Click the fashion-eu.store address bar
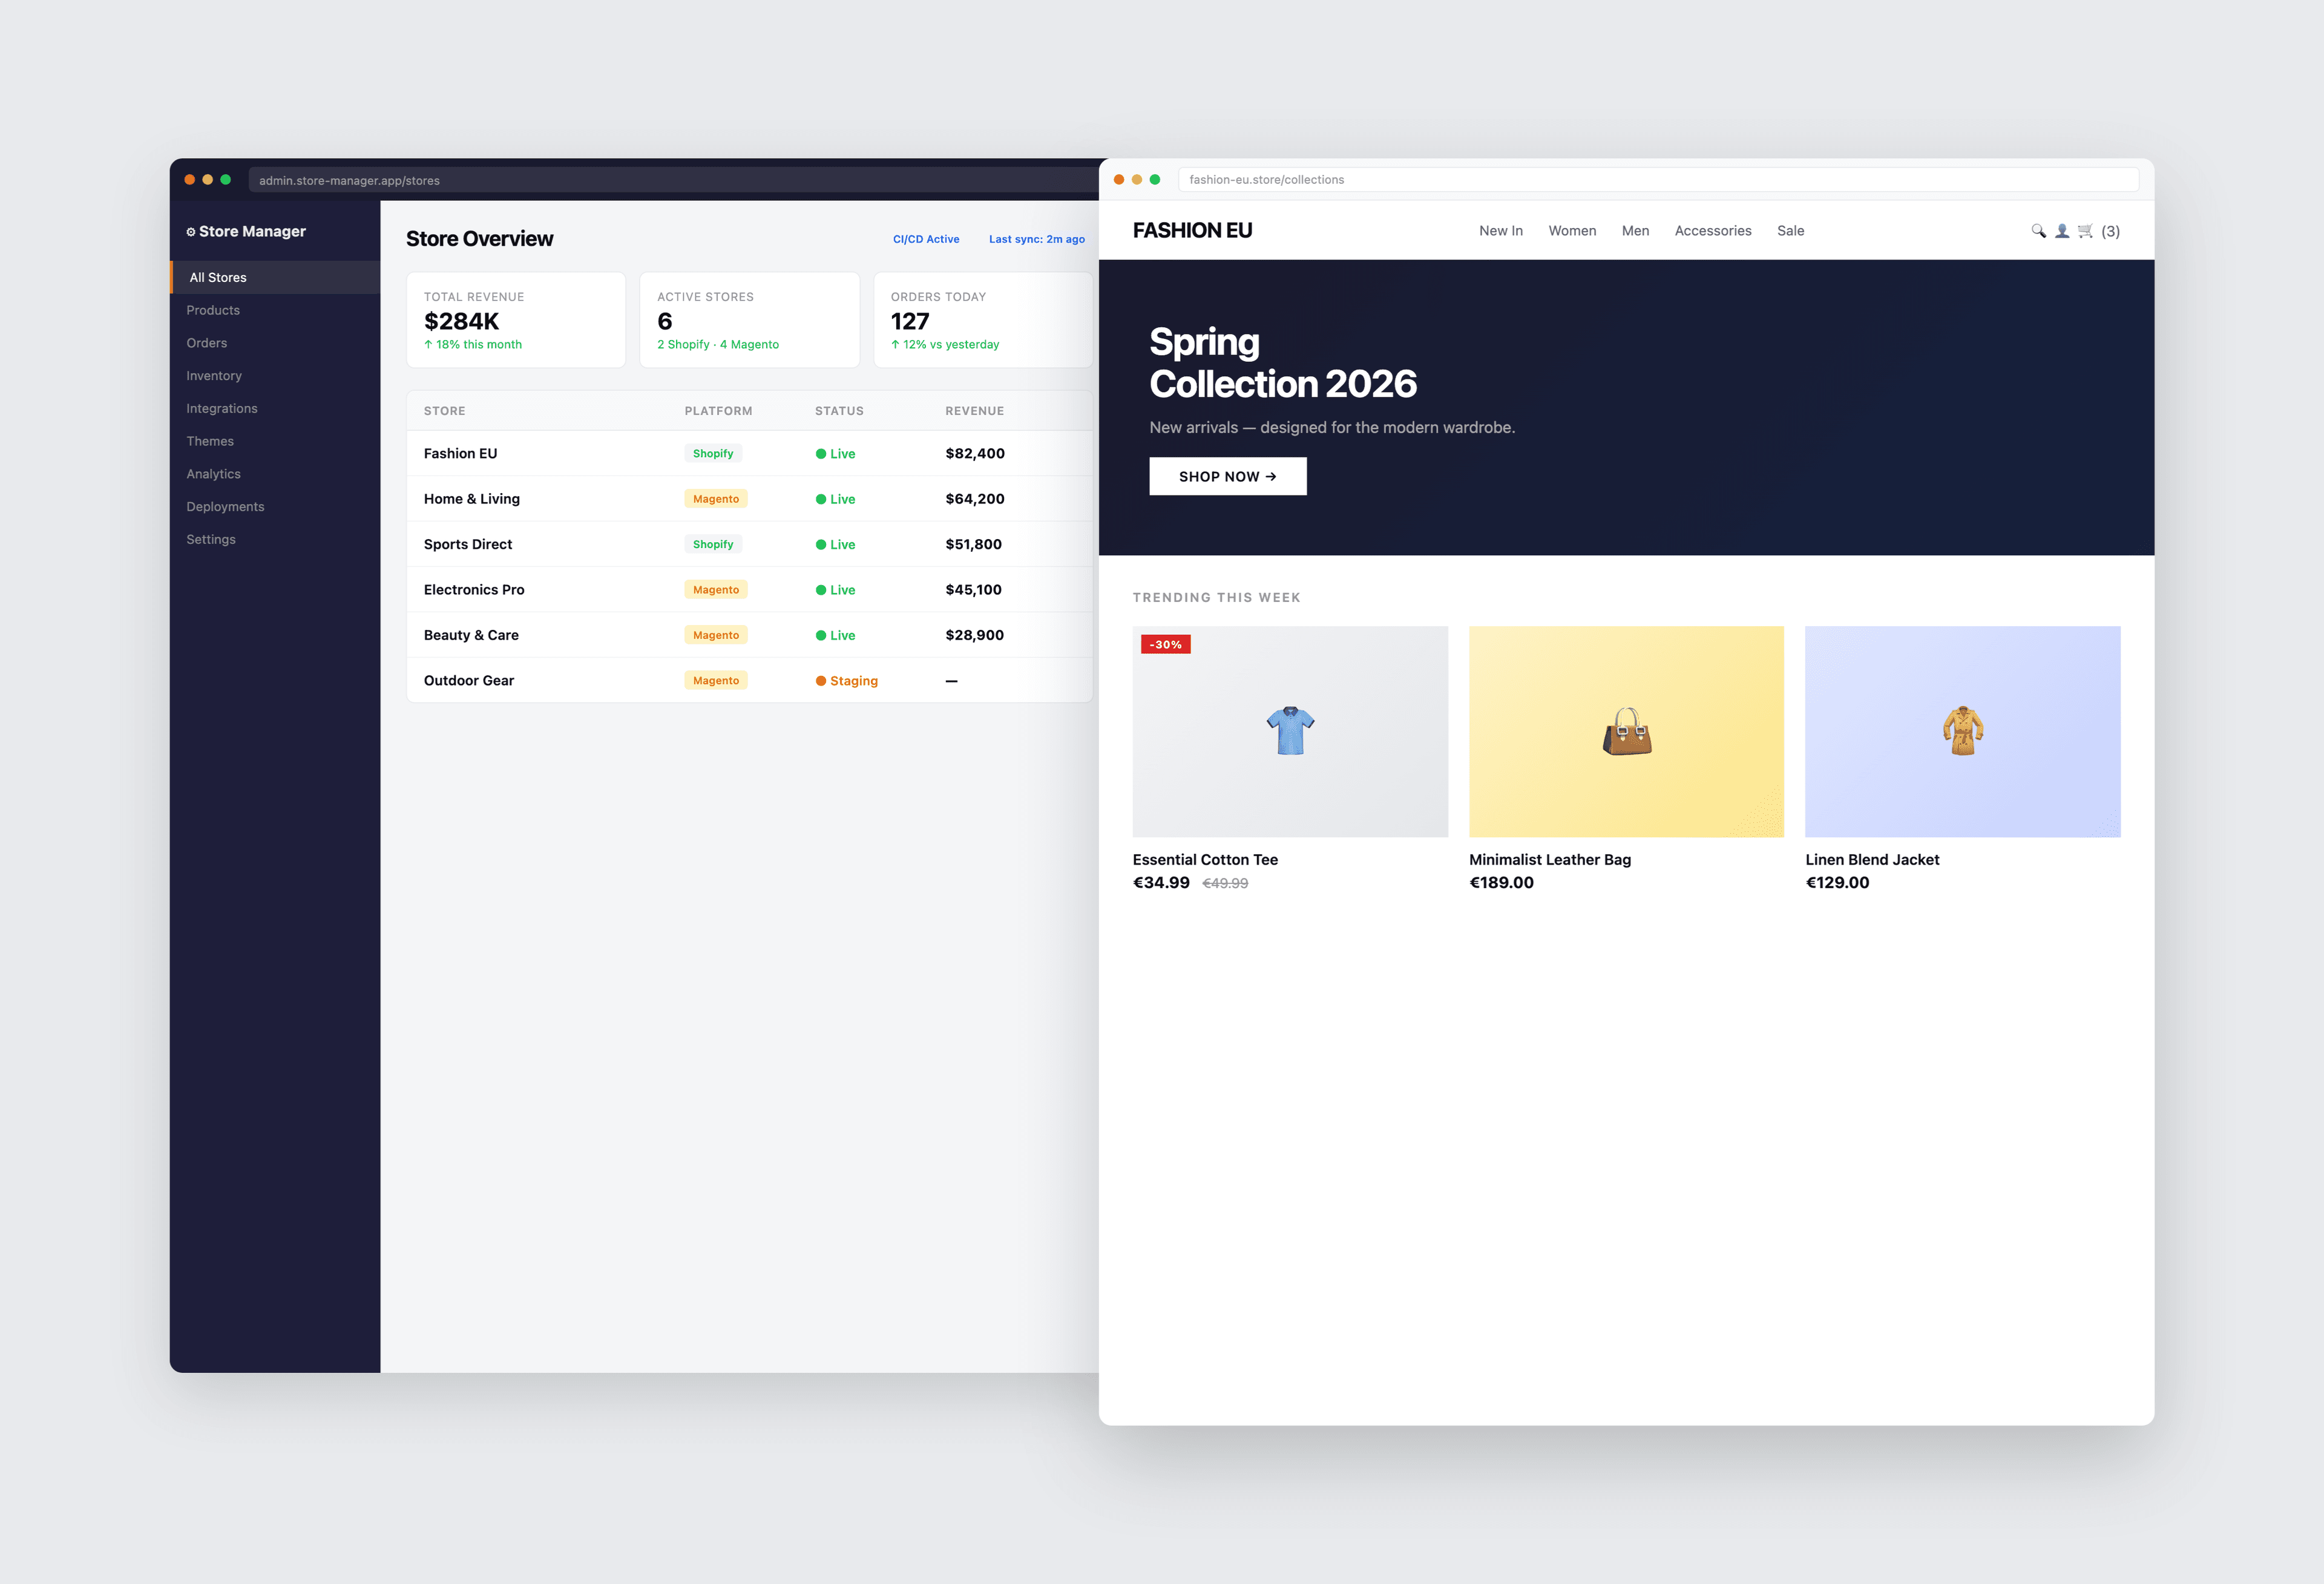 (x=1660, y=179)
